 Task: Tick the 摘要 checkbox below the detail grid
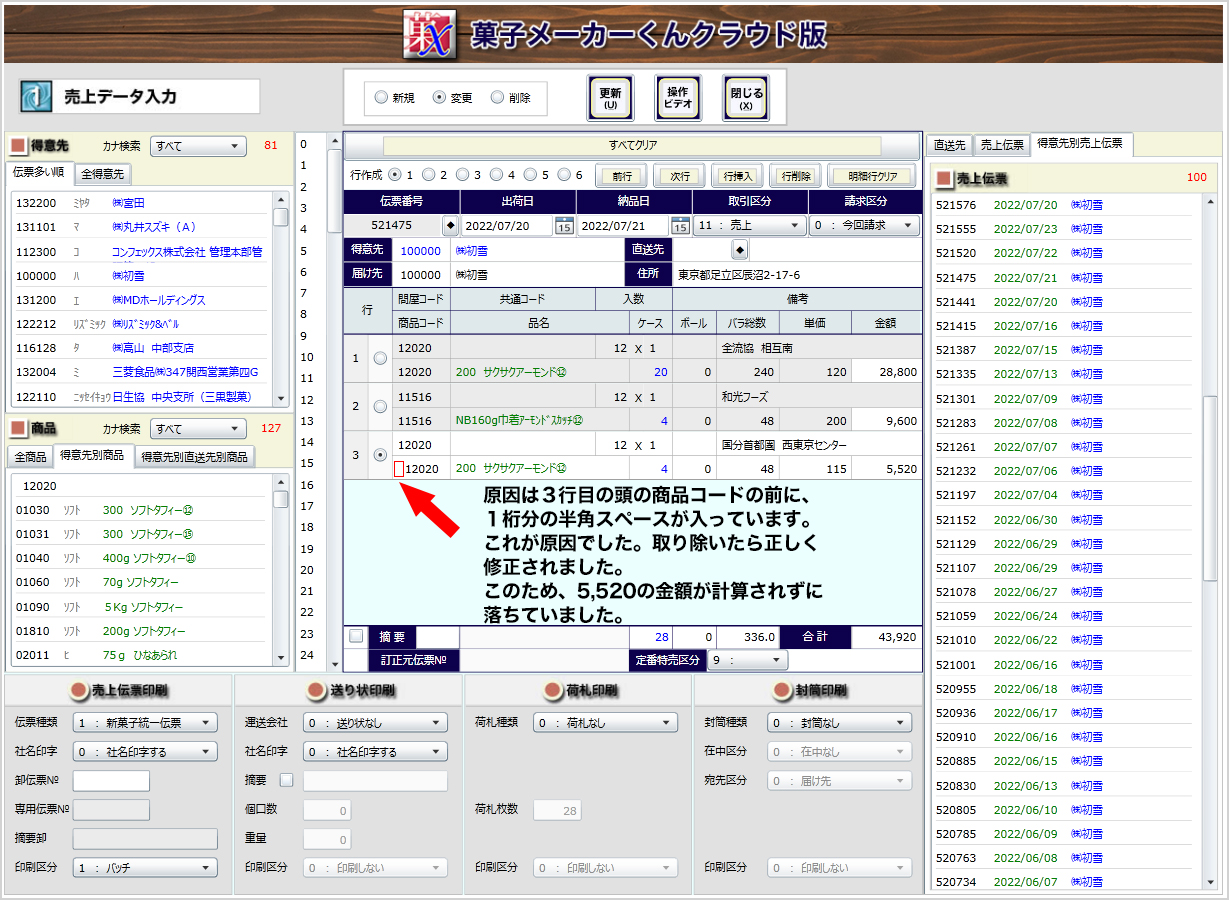357,636
